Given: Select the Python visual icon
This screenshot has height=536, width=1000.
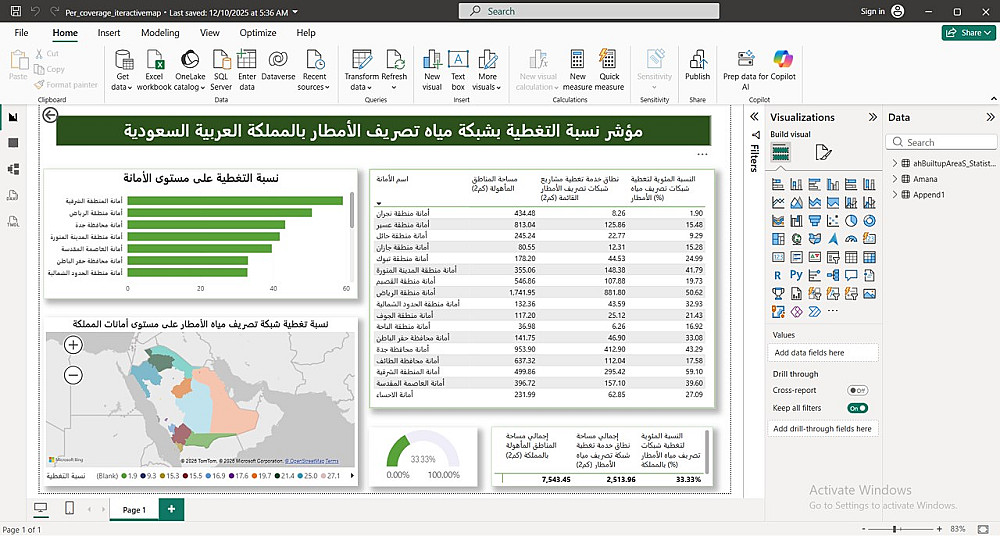Looking at the screenshot, I should 797,275.
